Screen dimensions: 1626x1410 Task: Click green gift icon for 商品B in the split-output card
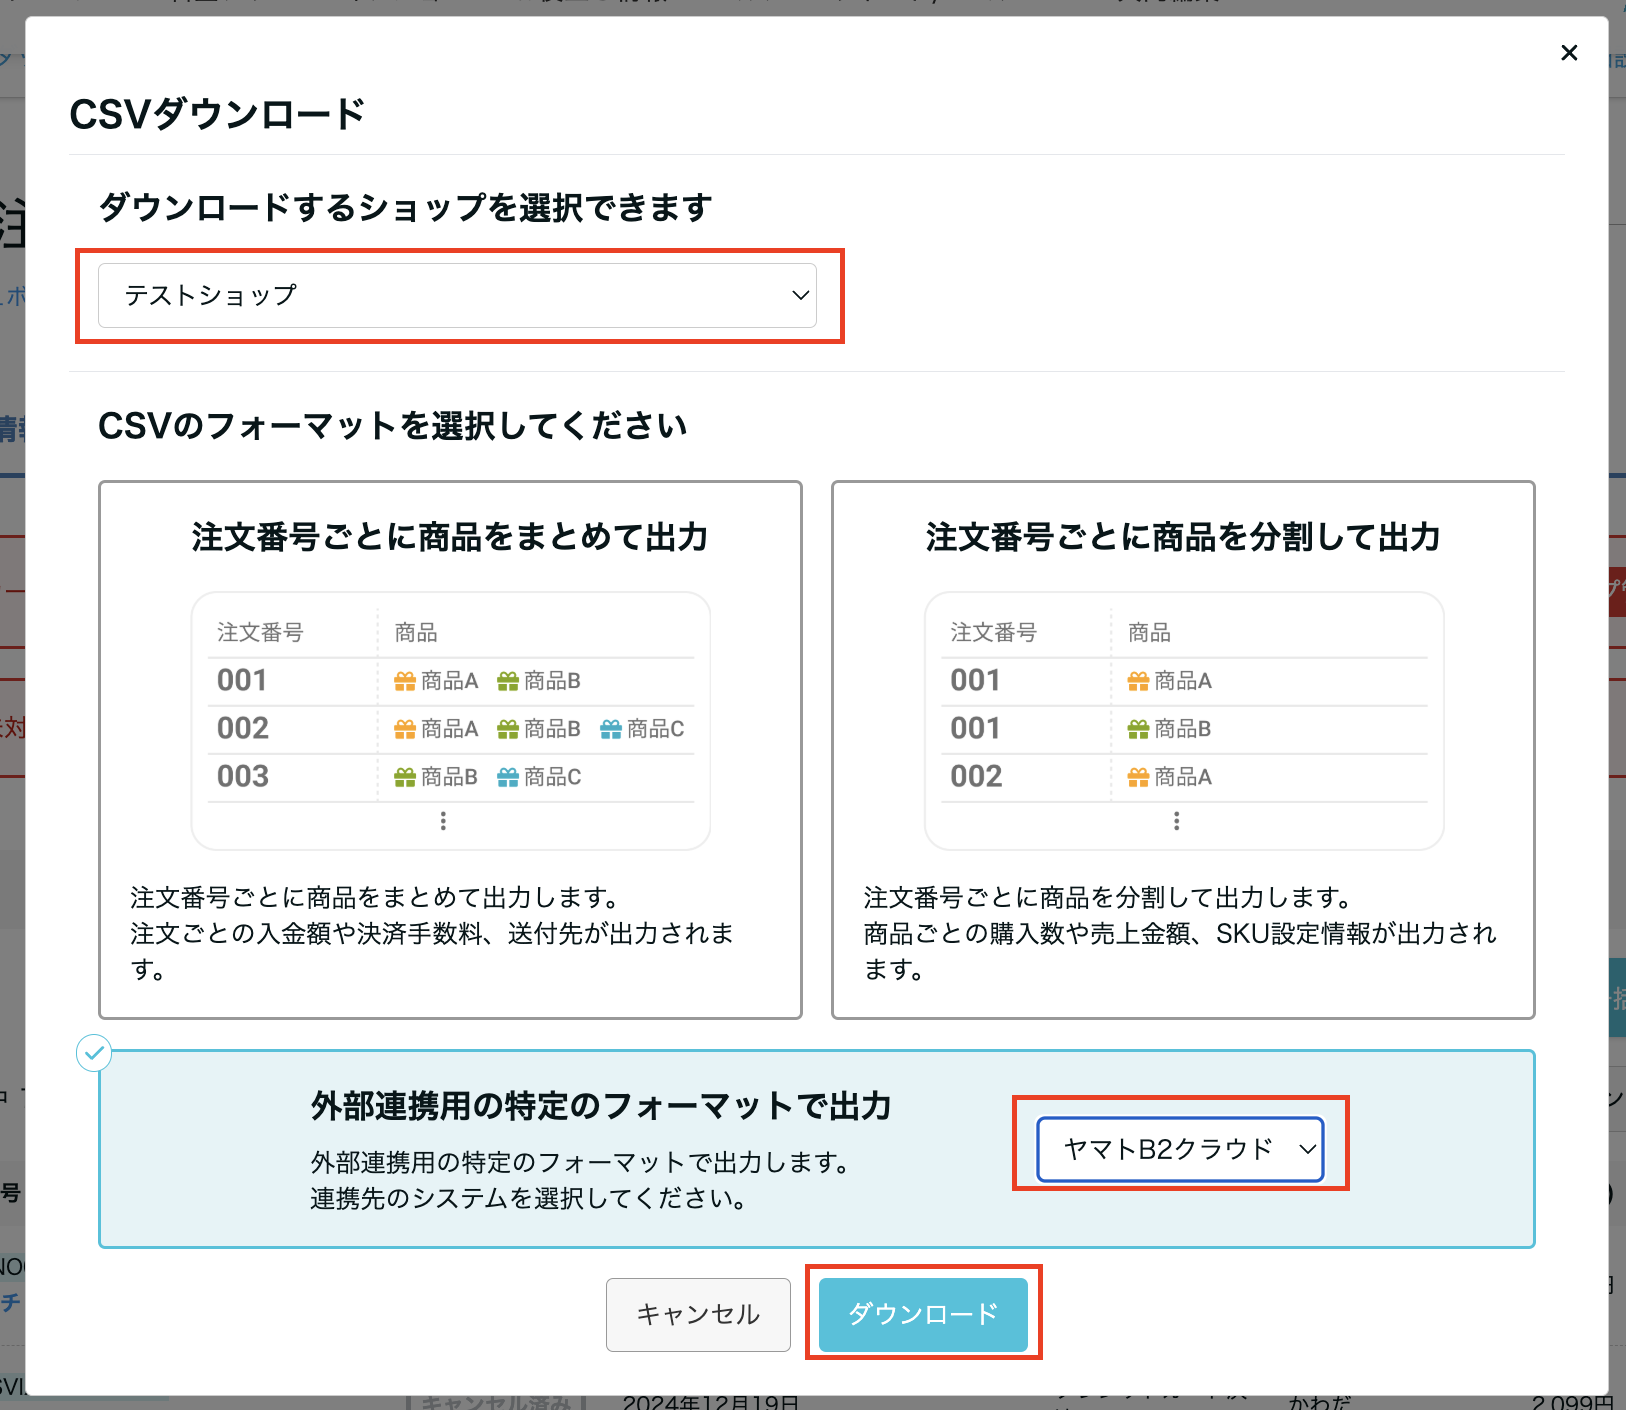coord(1138,730)
